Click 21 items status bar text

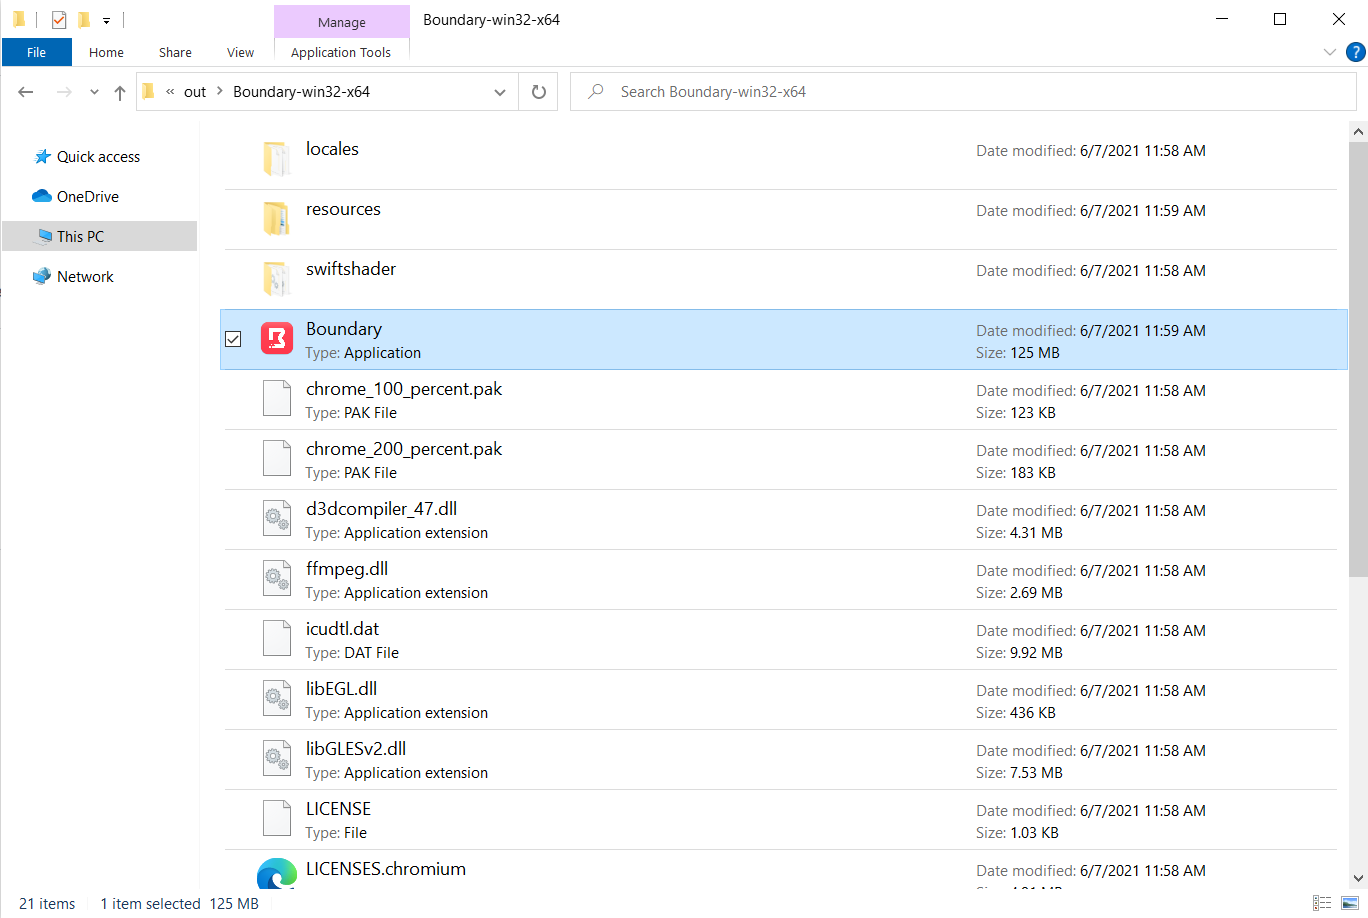point(47,904)
